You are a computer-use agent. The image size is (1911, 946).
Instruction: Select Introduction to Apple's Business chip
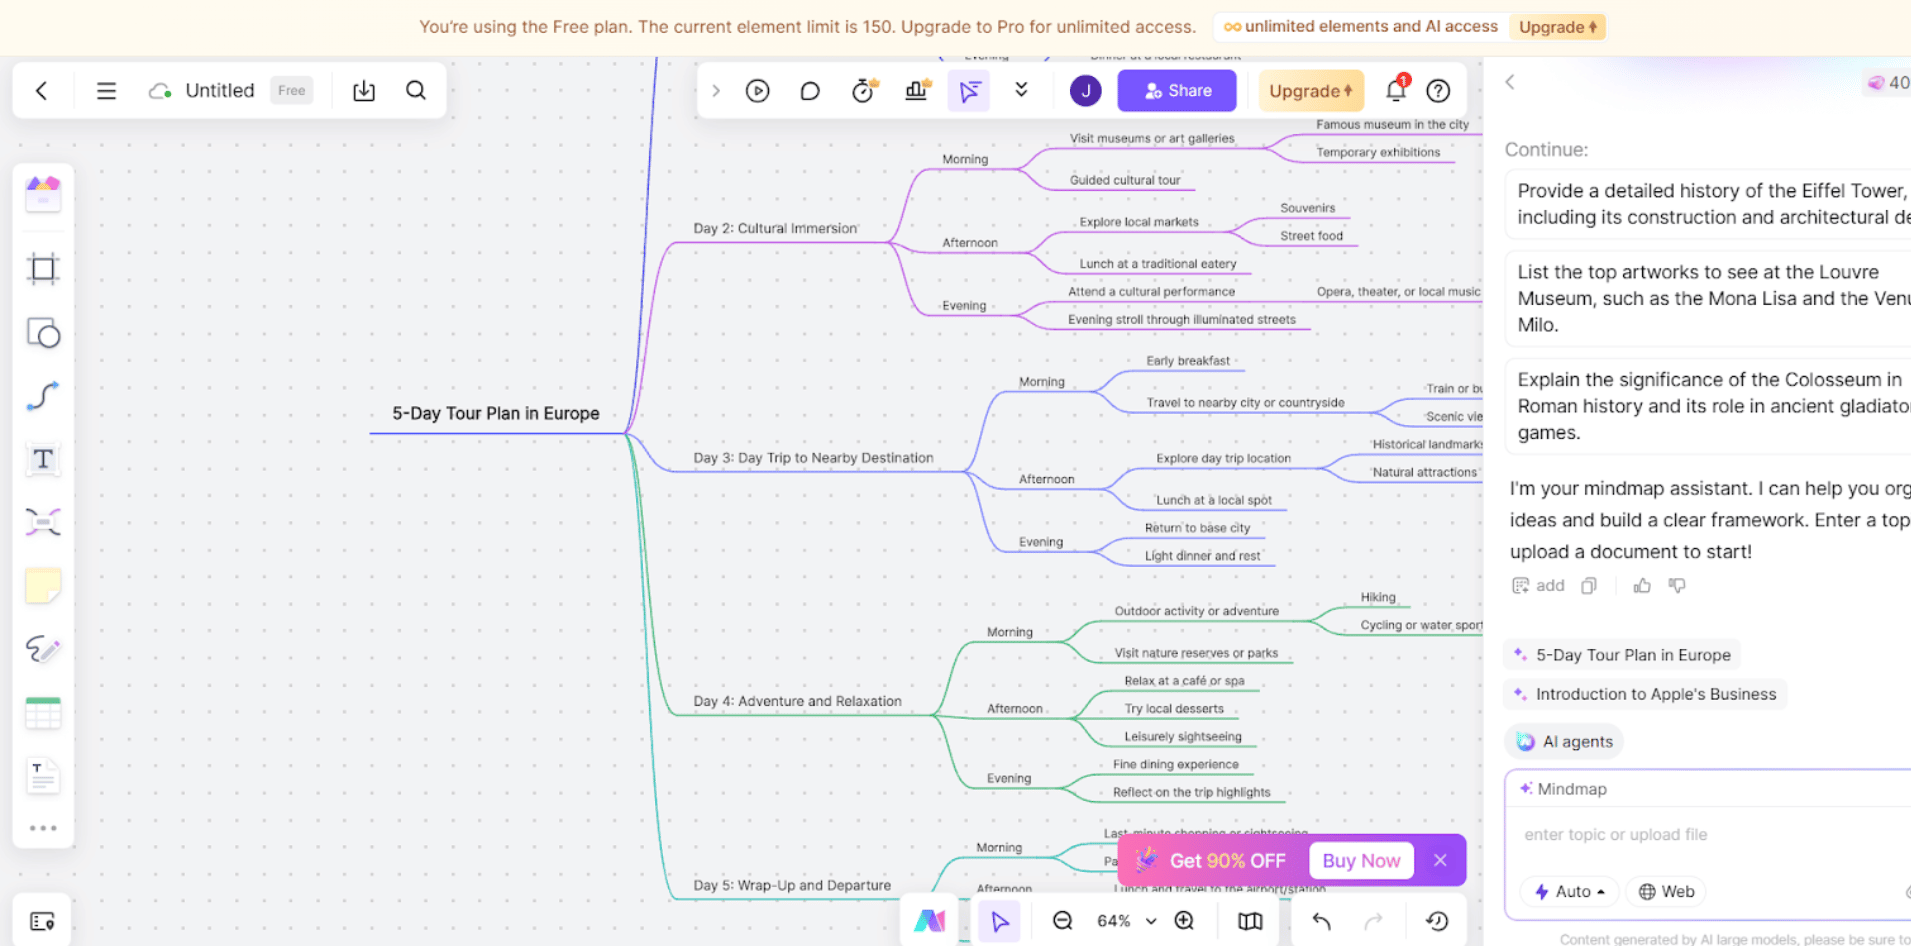[1645, 694]
